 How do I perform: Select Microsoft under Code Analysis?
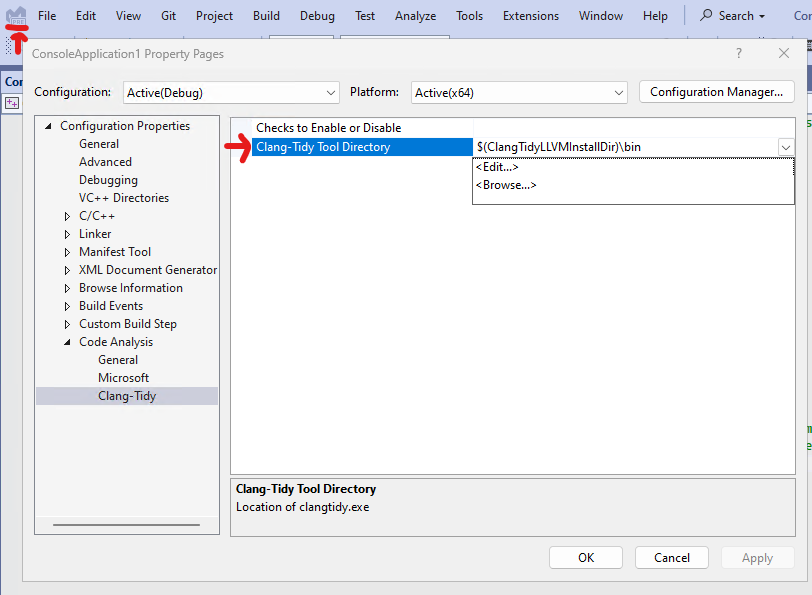pyautogui.click(x=123, y=378)
